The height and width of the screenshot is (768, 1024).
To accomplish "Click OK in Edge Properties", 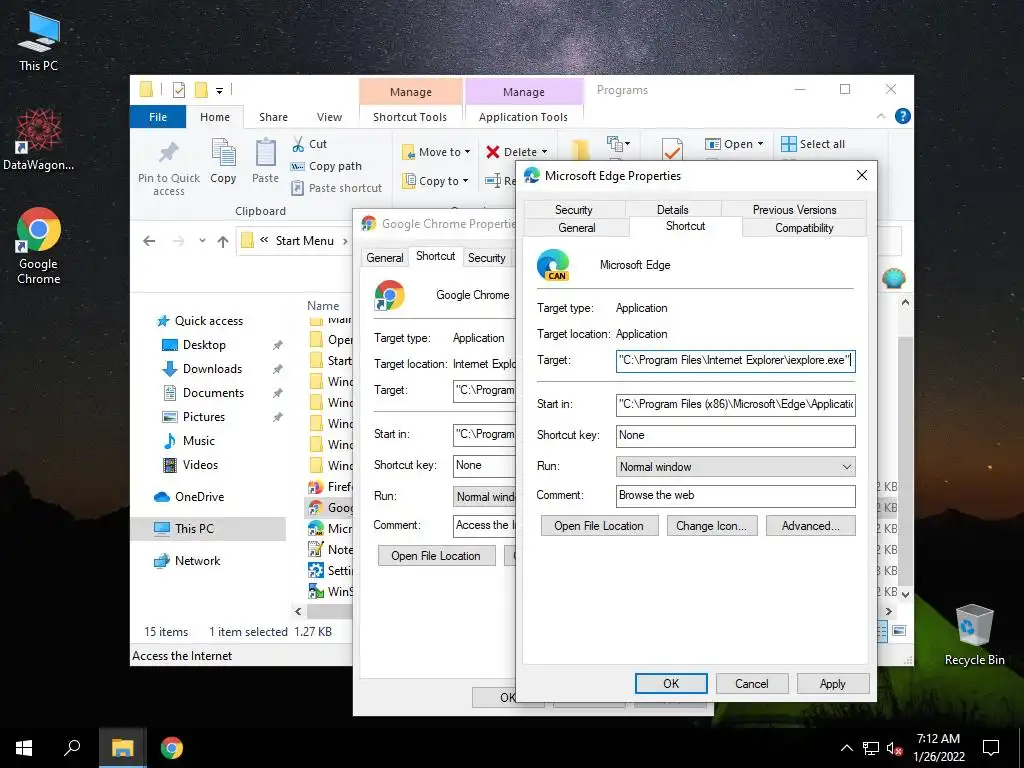I will pos(671,684).
